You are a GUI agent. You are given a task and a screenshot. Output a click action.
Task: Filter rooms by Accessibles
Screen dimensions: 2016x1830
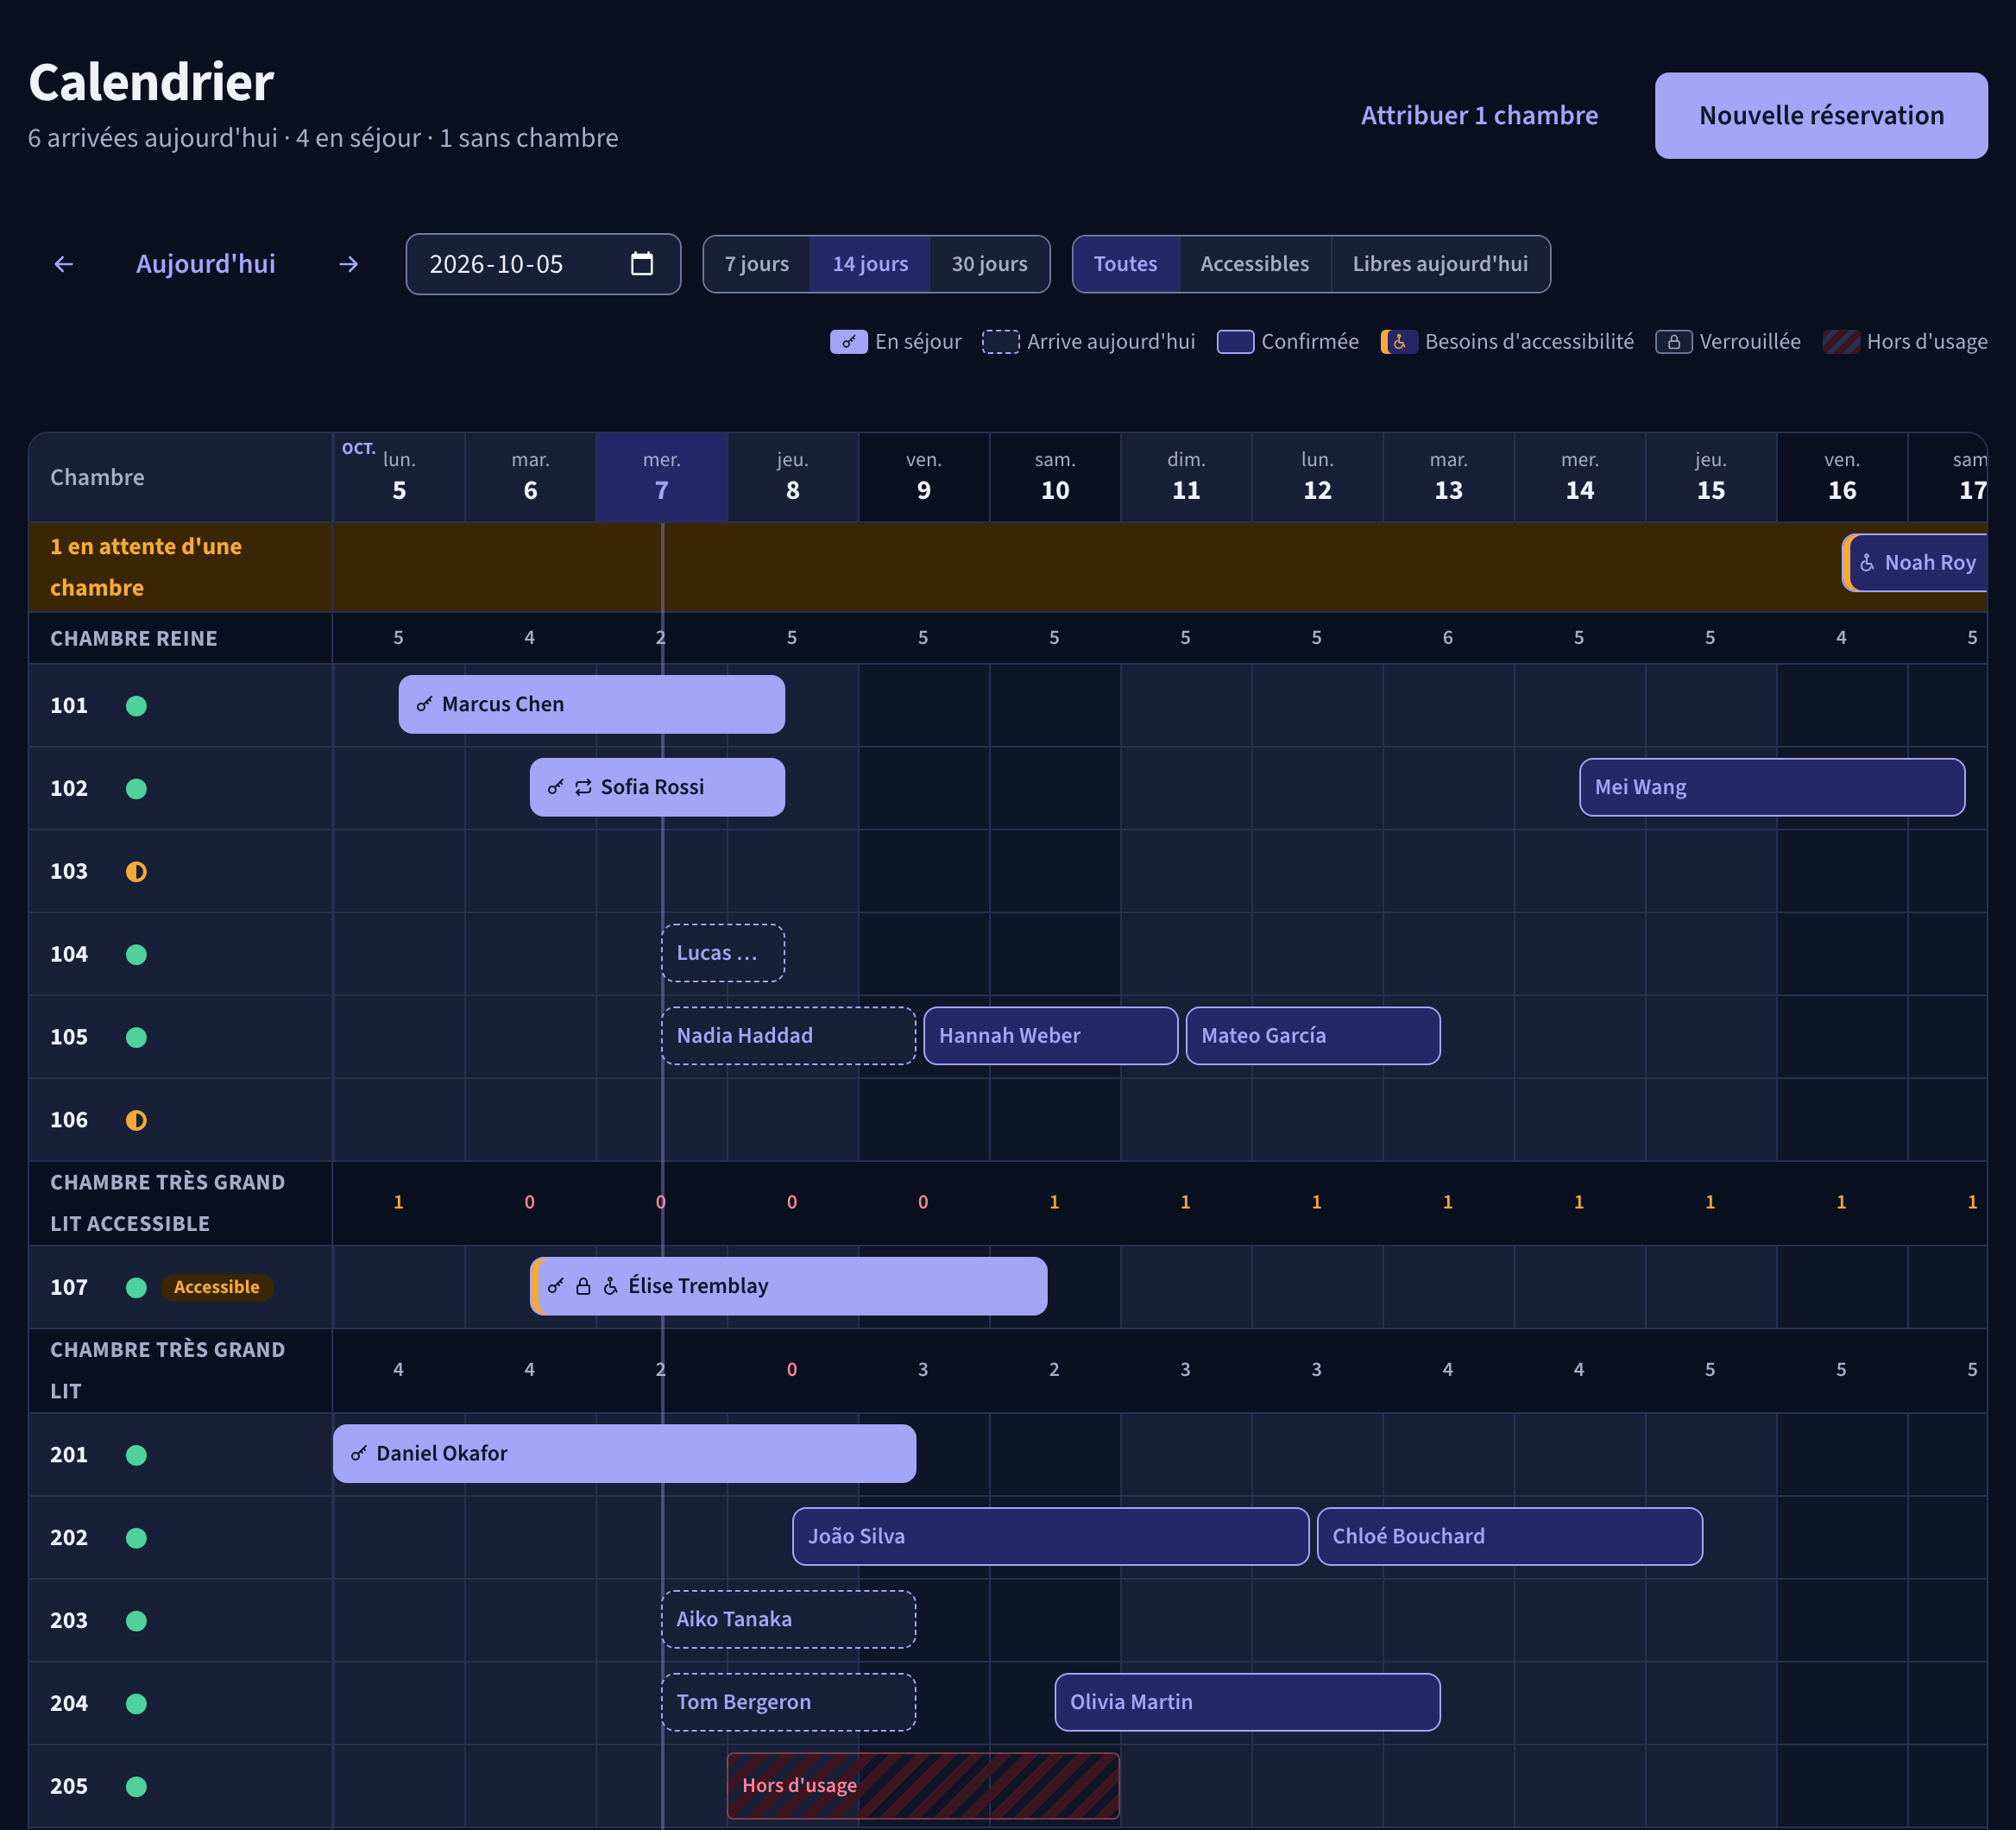click(1255, 264)
